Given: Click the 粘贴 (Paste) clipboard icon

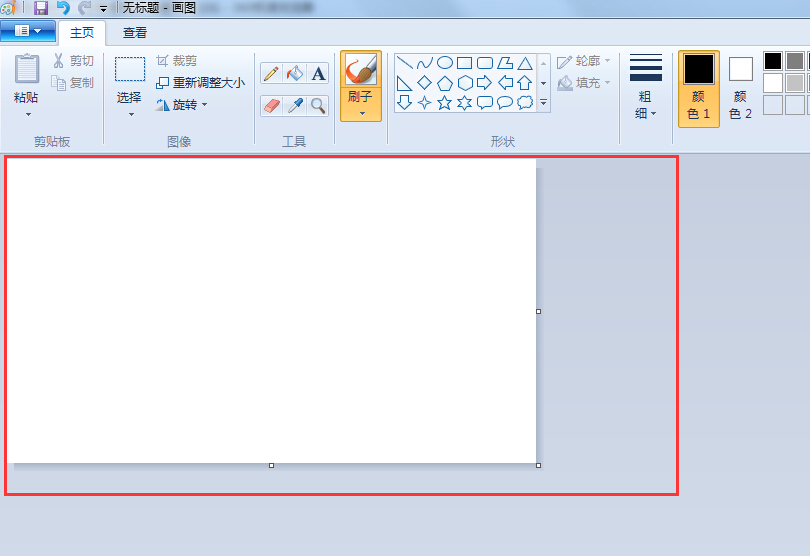Looking at the screenshot, I should pyautogui.click(x=26, y=69).
